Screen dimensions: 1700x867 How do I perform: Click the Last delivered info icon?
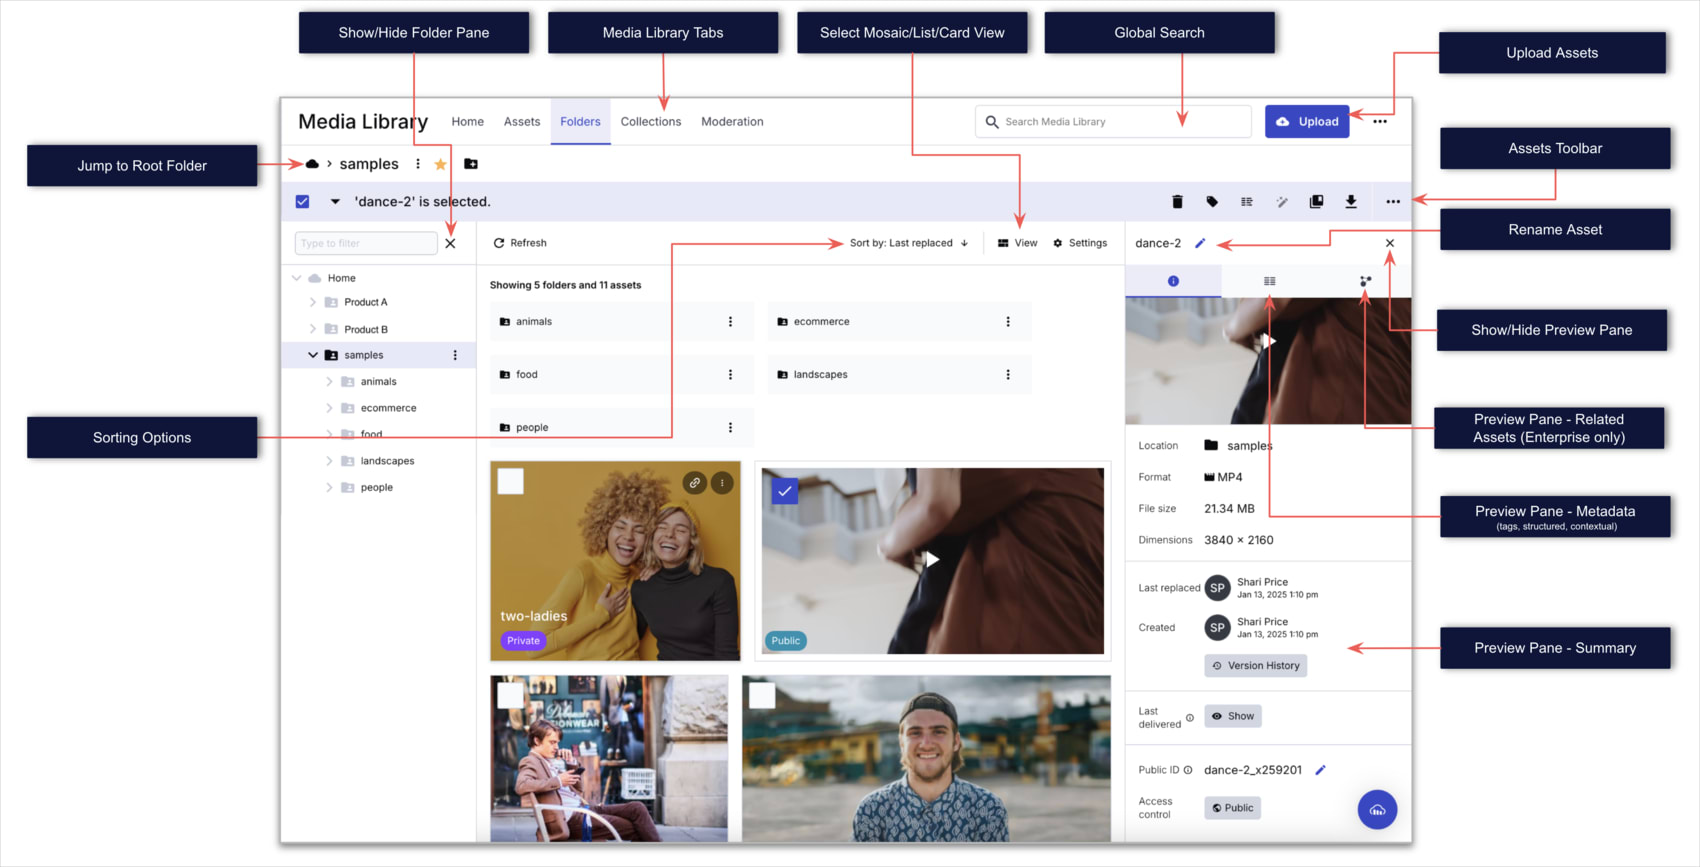(1190, 718)
